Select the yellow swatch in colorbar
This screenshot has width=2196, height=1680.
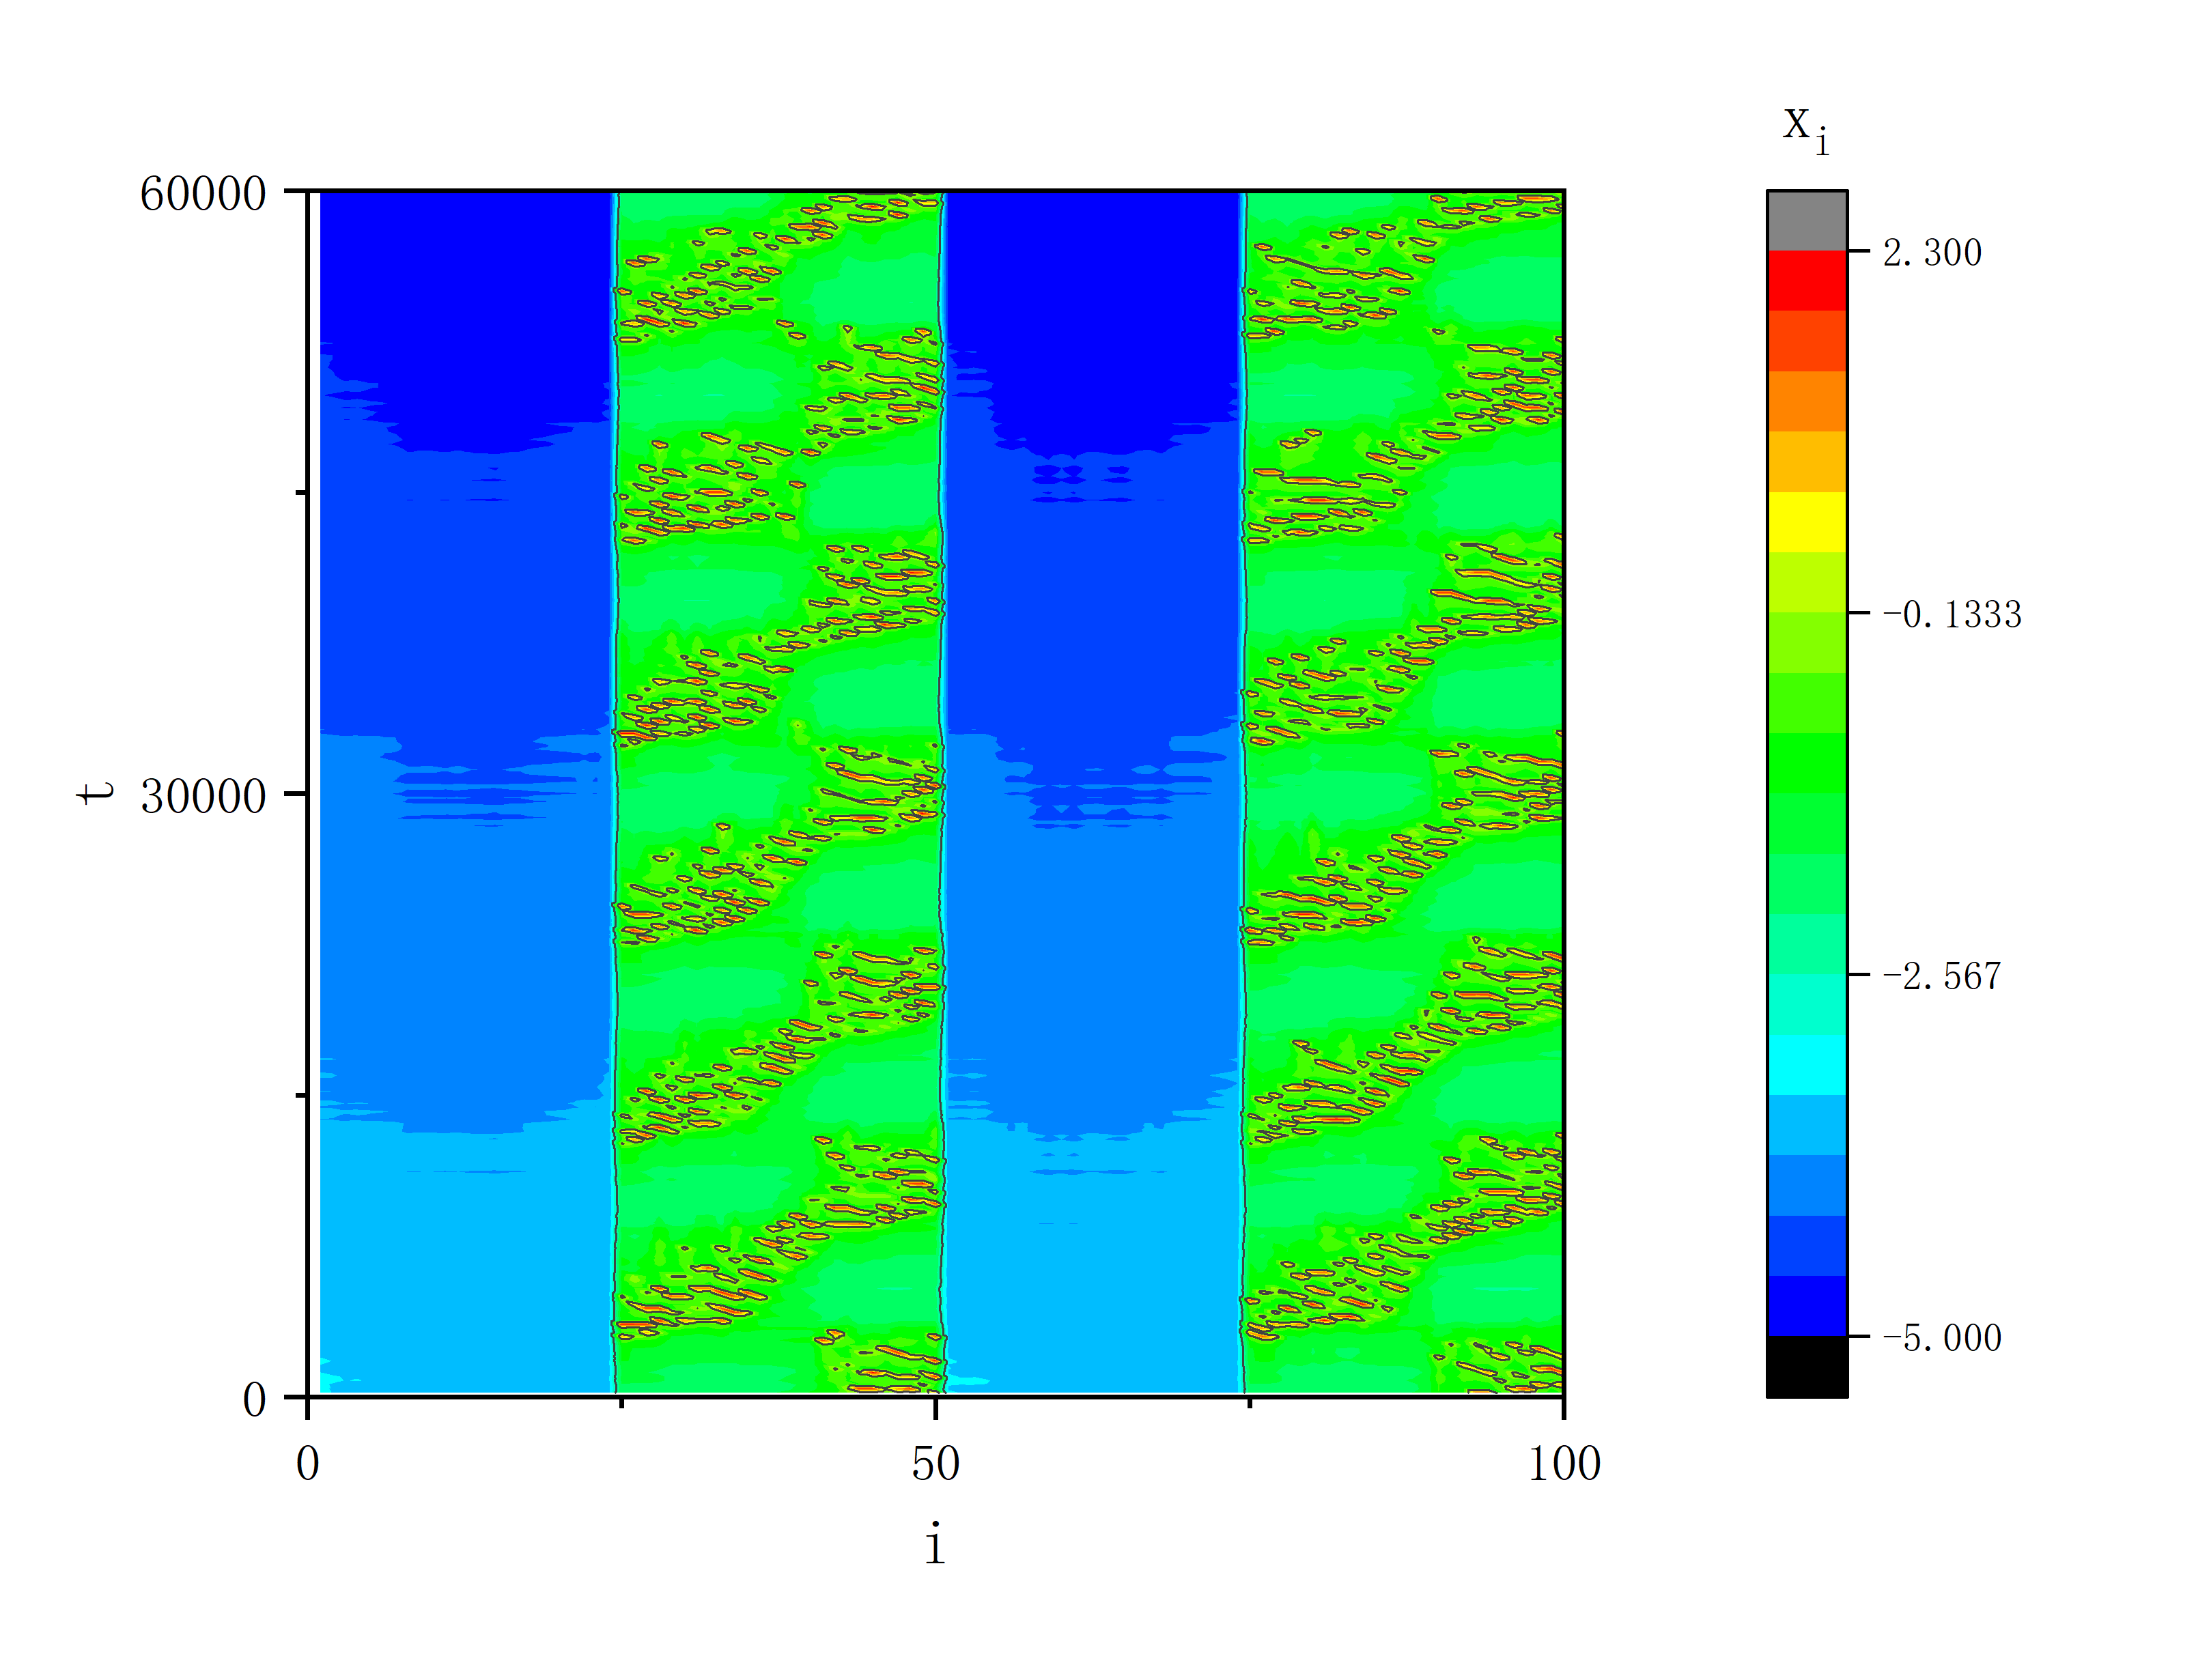pos(1807,522)
